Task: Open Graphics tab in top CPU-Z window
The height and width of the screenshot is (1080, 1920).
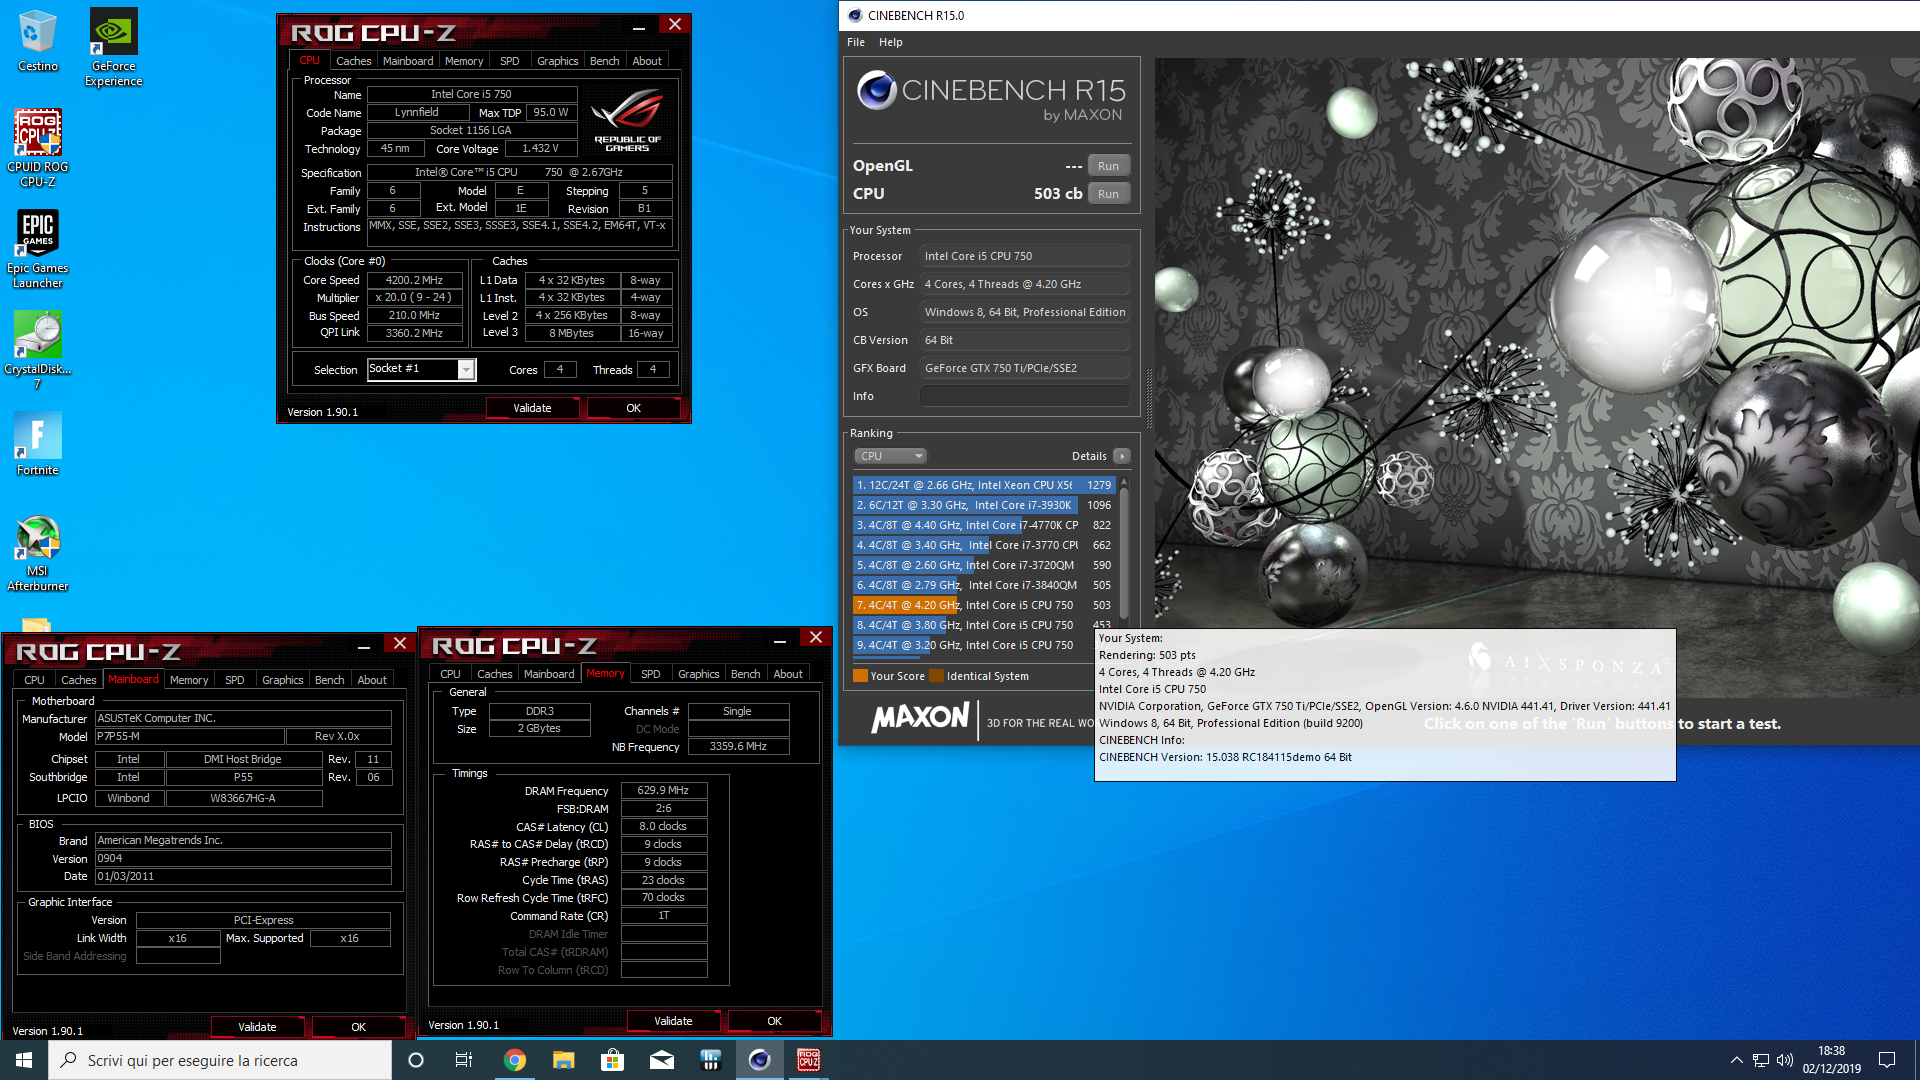Action: tap(557, 61)
